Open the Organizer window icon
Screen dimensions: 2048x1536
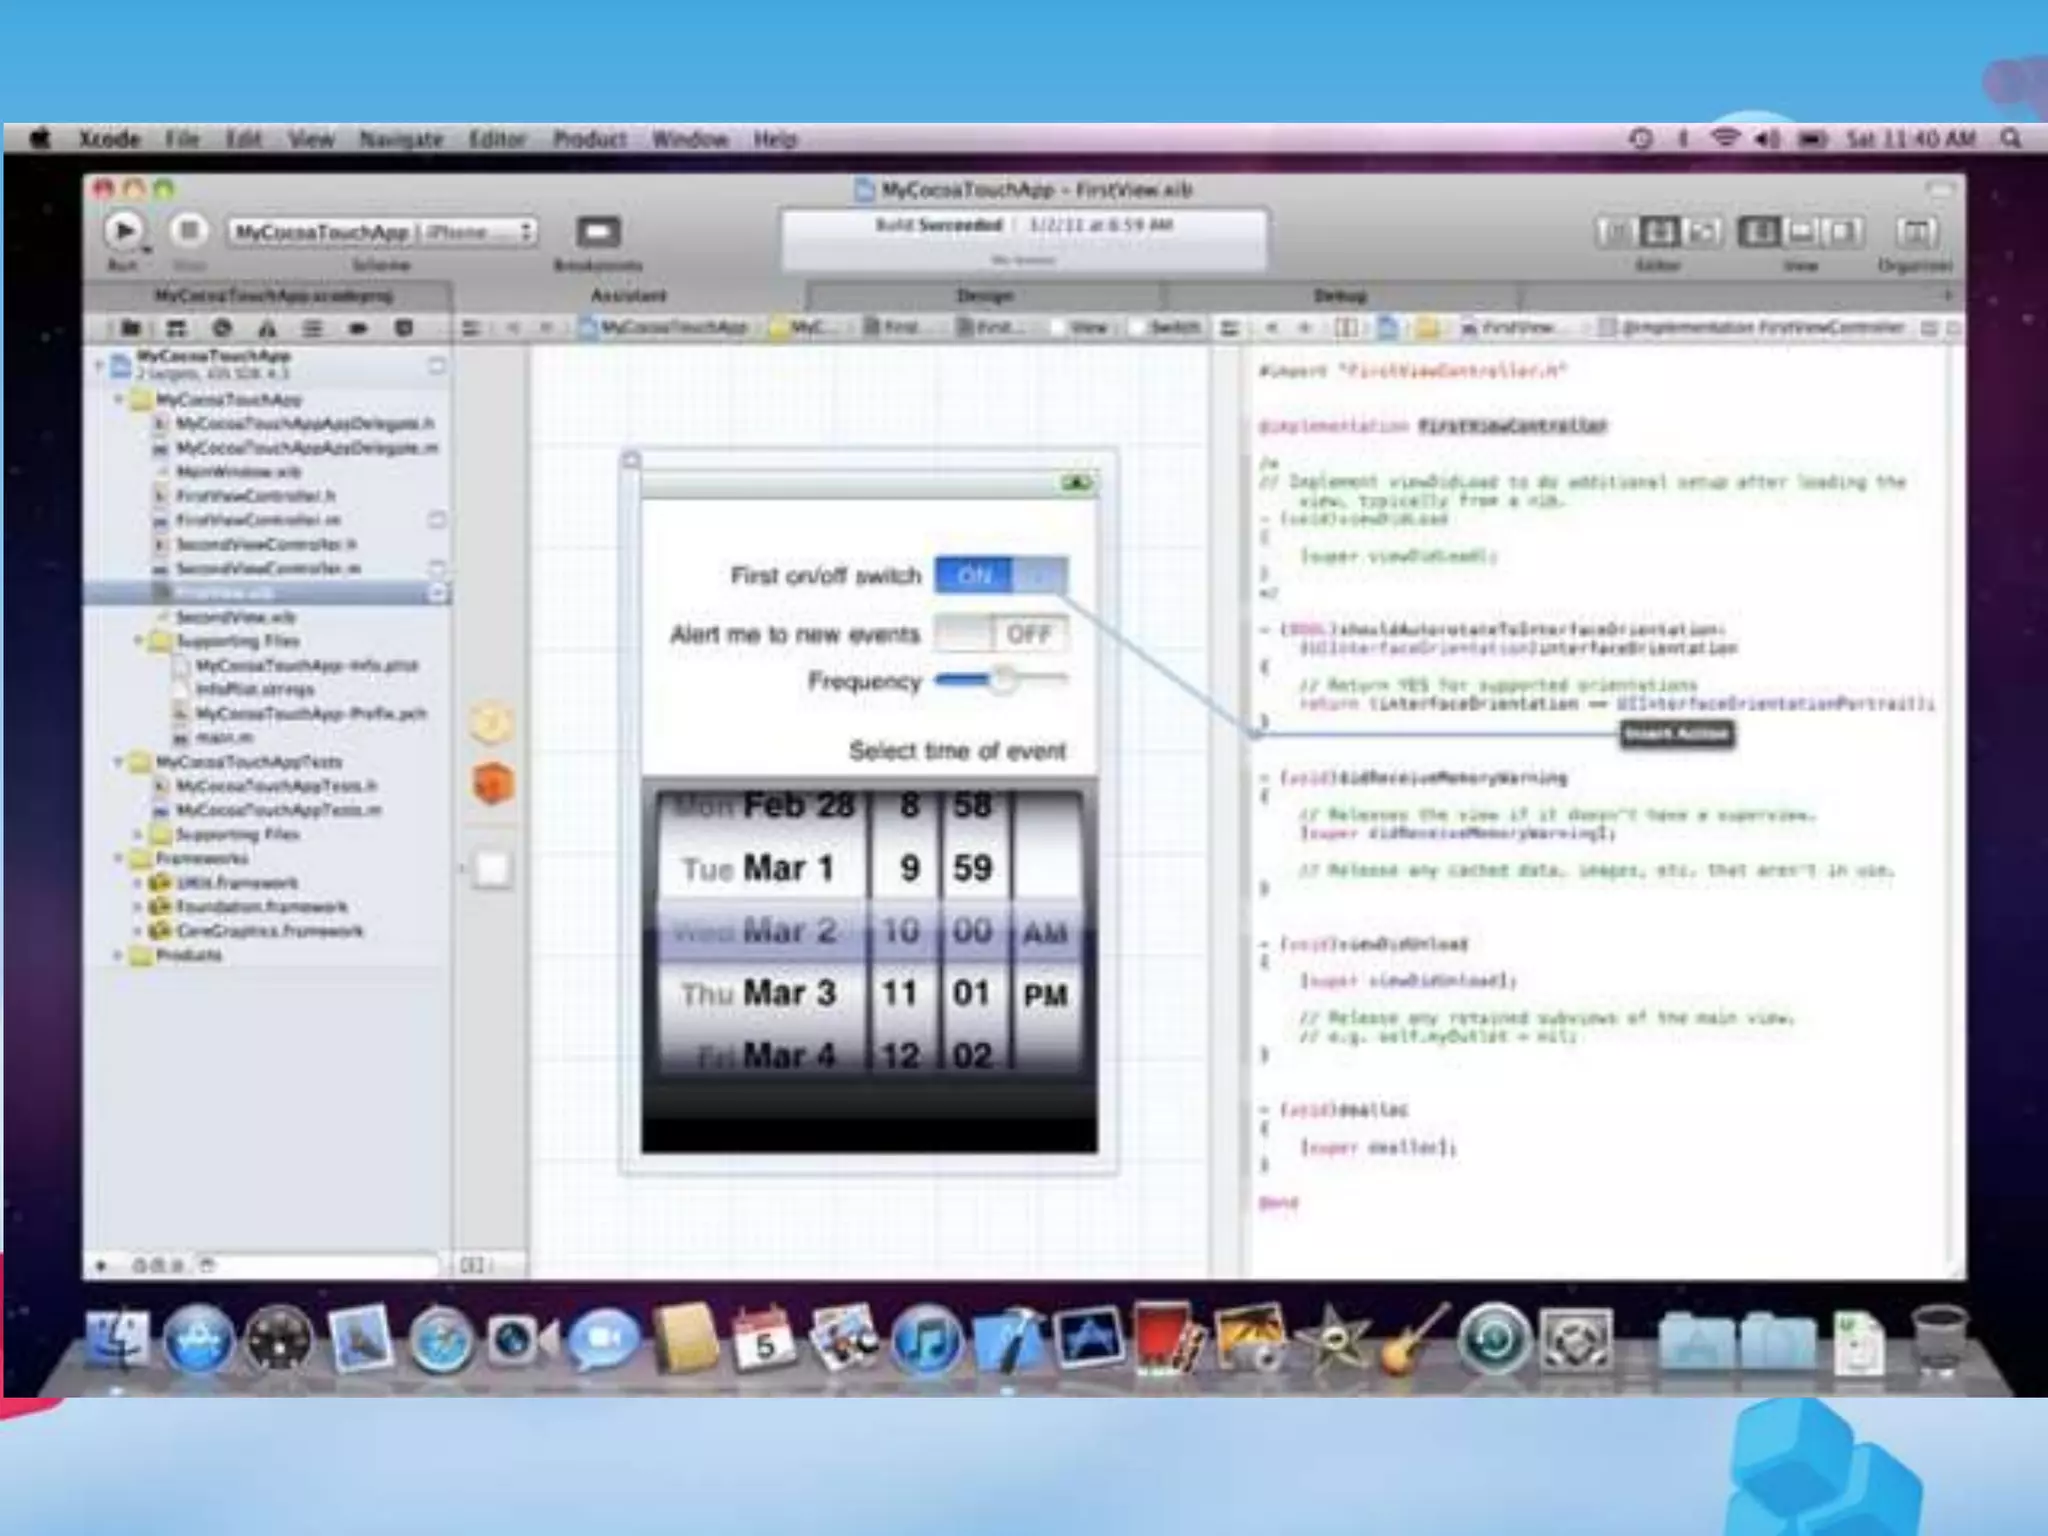(x=1915, y=233)
